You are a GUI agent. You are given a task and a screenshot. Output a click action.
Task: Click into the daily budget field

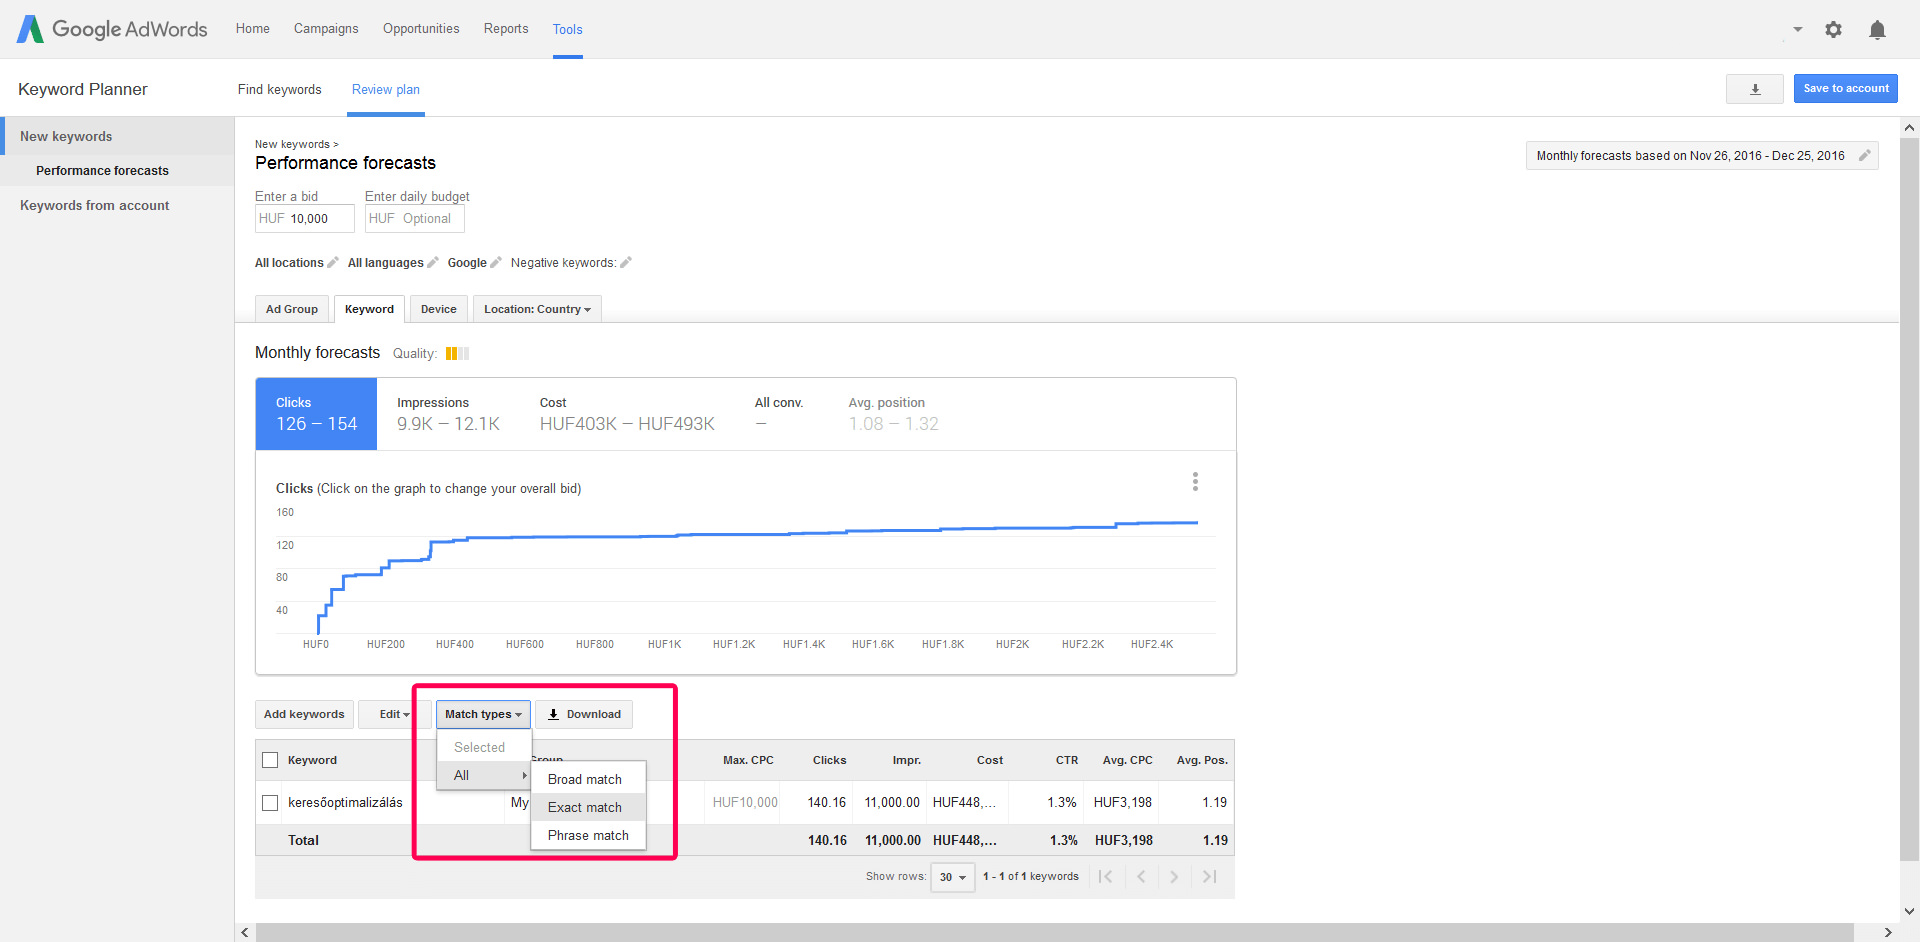(x=415, y=219)
